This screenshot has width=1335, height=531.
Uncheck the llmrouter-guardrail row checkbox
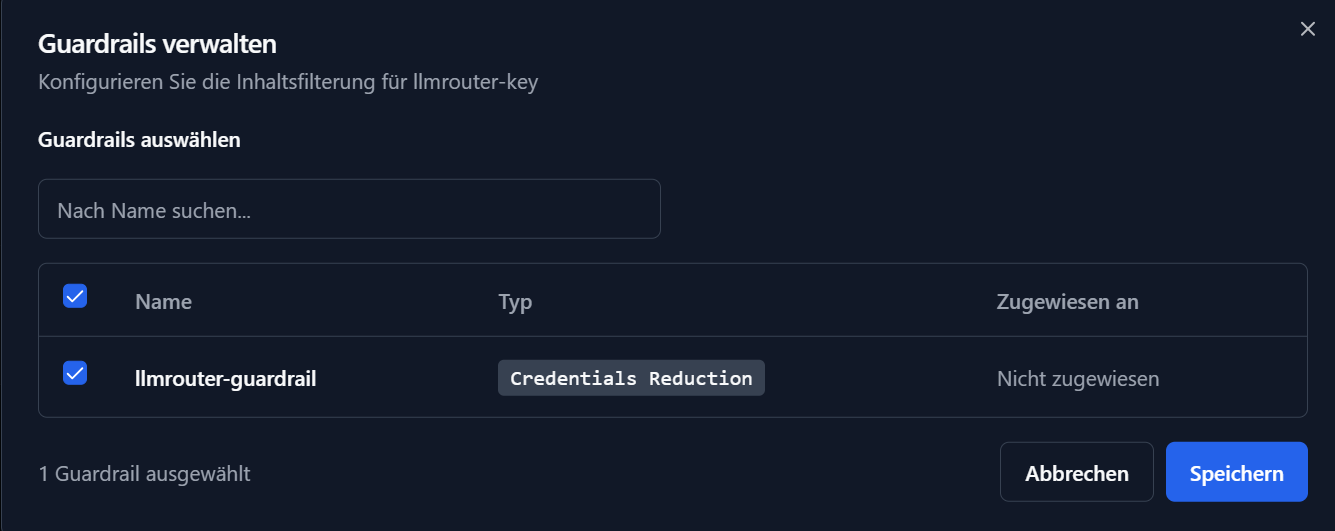coord(75,373)
